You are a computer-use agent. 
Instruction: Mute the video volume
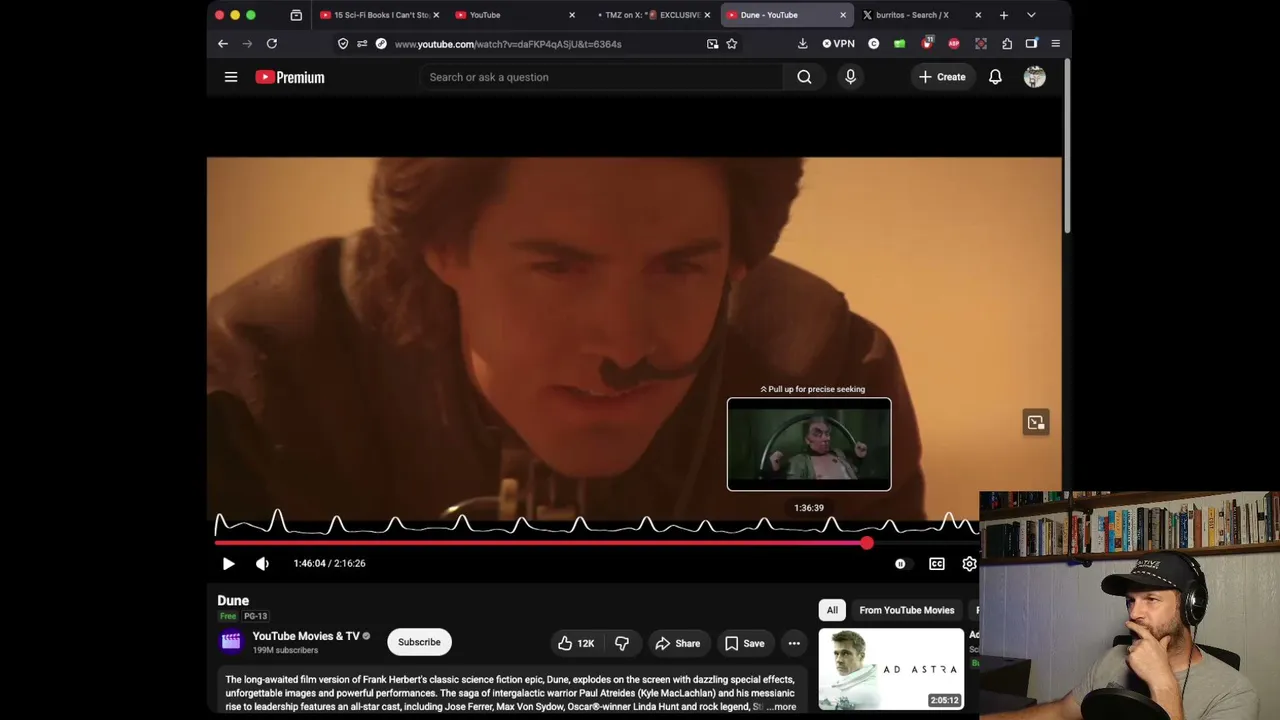[262, 564]
